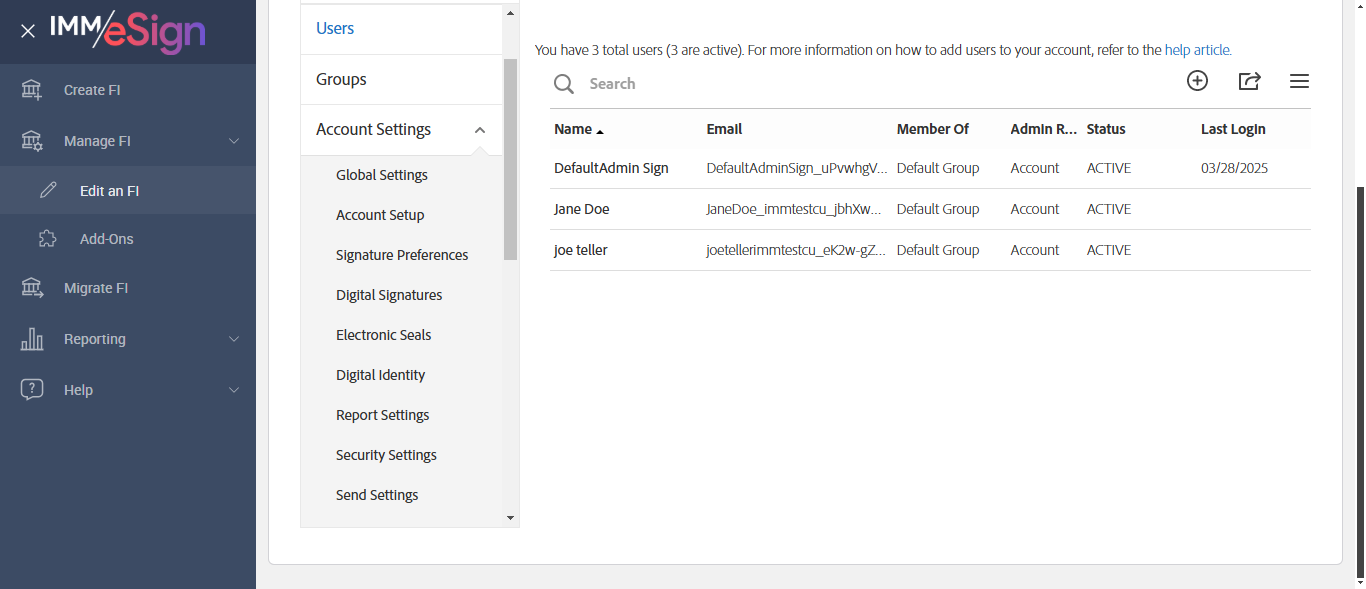
Task: Expand the Reporting menu chevron
Action: [x=234, y=339]
